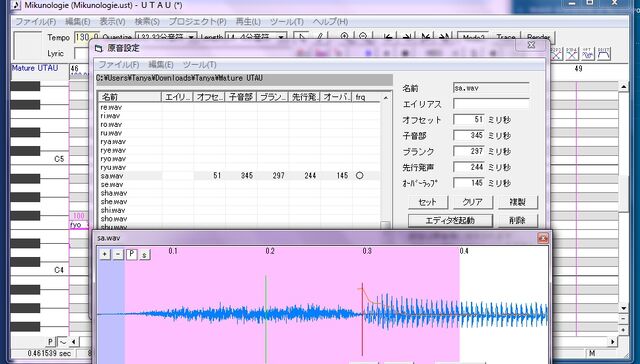Screen dimensions: 640x364
Task: Click the エディタを起動 button
Action: tap(450, 220)
